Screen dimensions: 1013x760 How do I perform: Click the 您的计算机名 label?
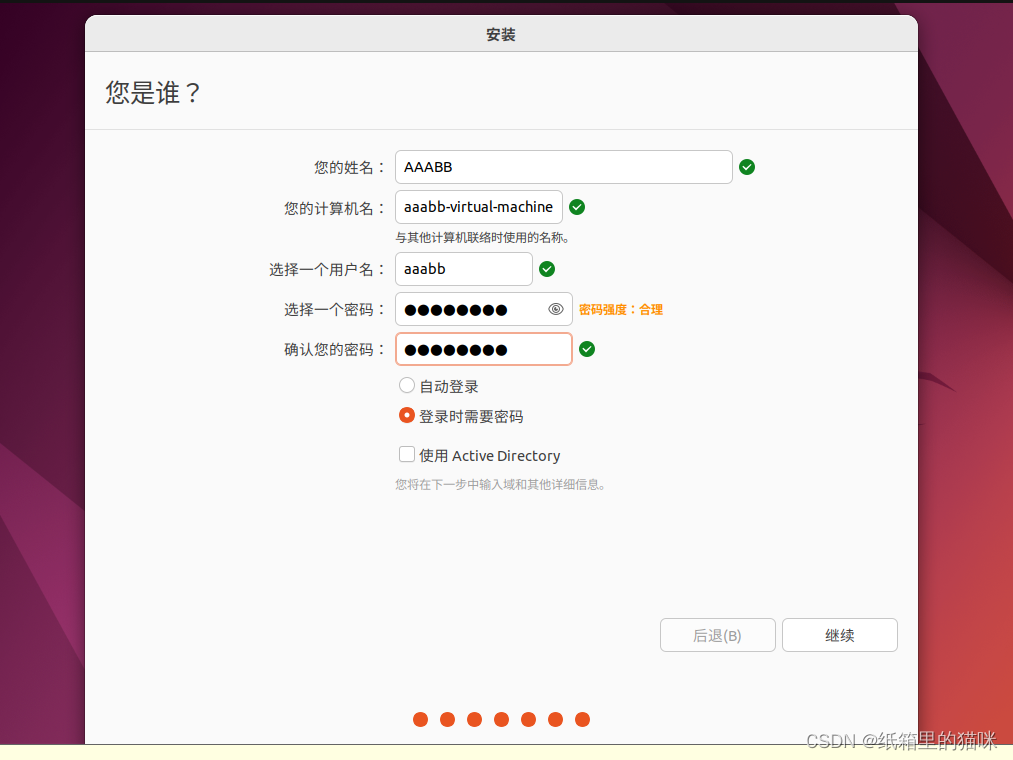(335, 208)
